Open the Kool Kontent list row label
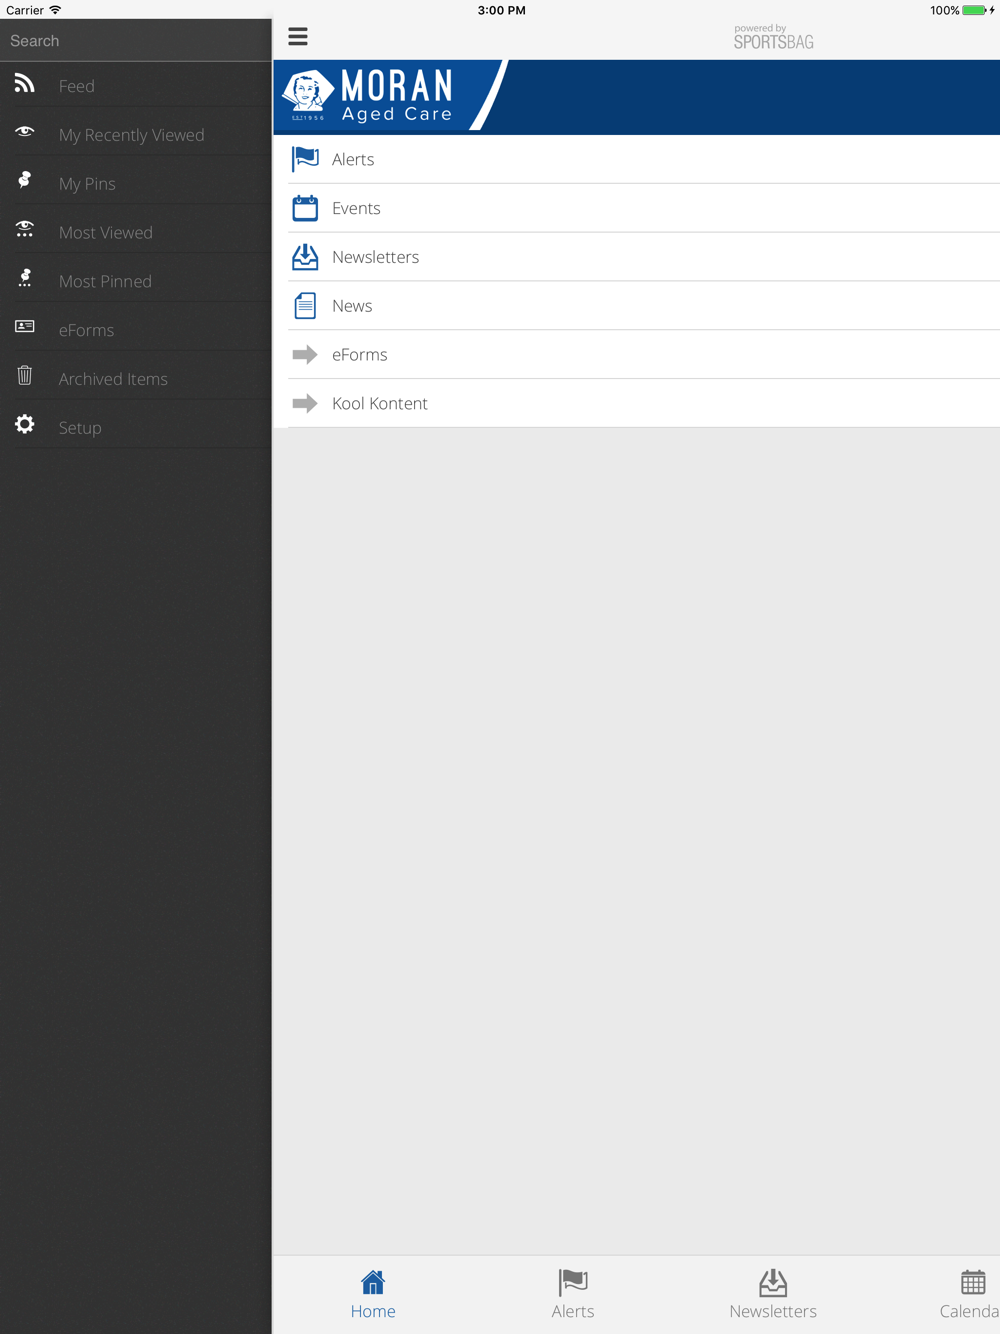 click(380, 404)
